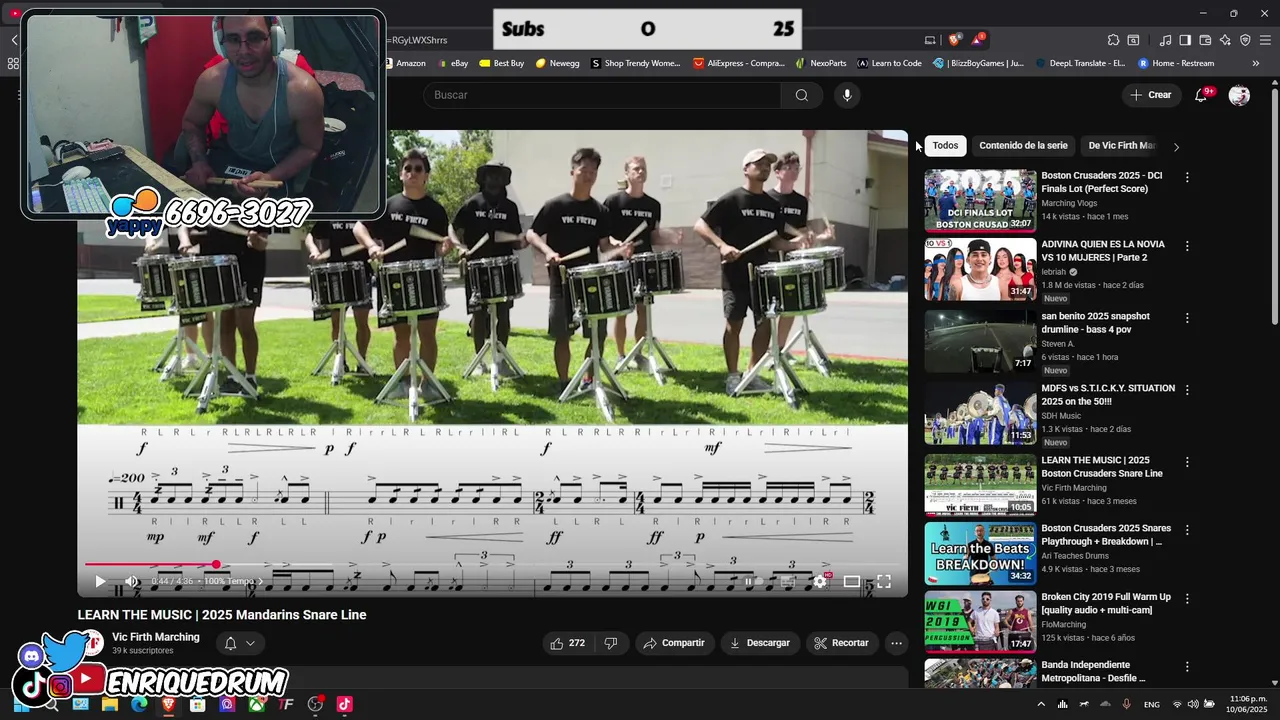Open Brave hamburger main menu
Viewport: 1280px width, 720px height.
[x=1265, y=40]
